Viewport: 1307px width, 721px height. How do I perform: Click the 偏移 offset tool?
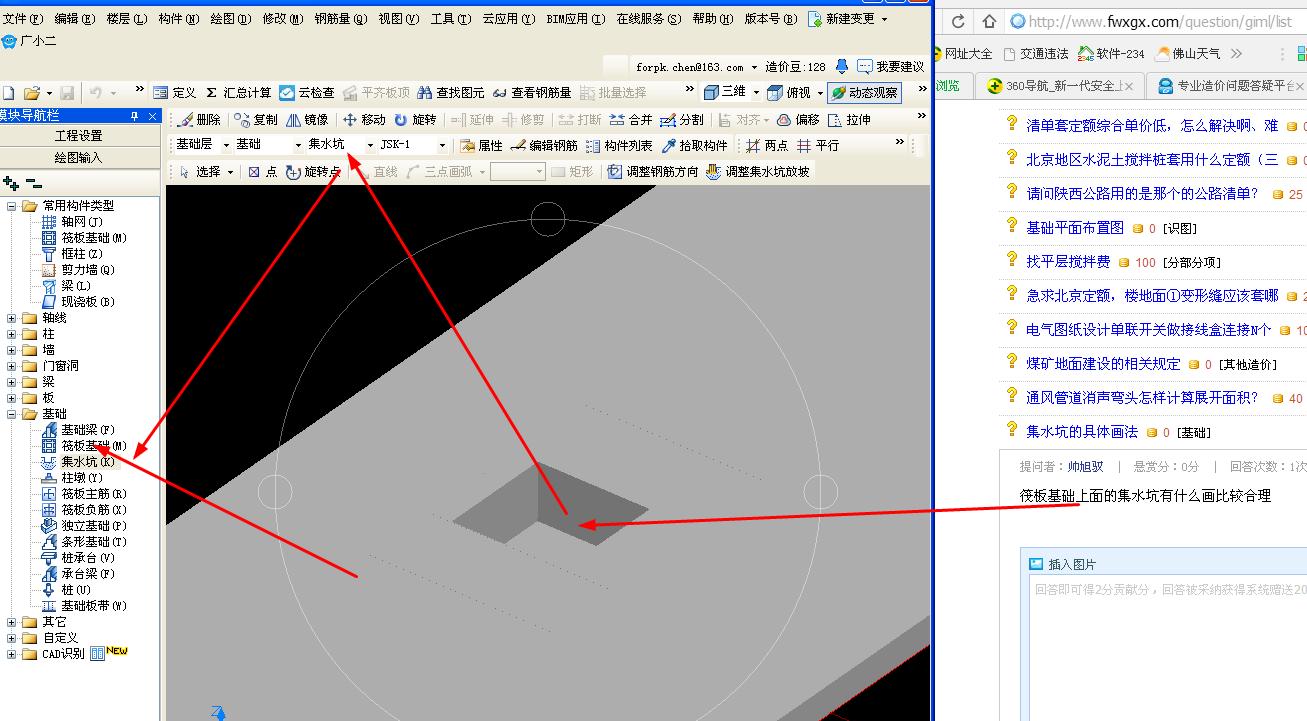click(x=798, y=119)
